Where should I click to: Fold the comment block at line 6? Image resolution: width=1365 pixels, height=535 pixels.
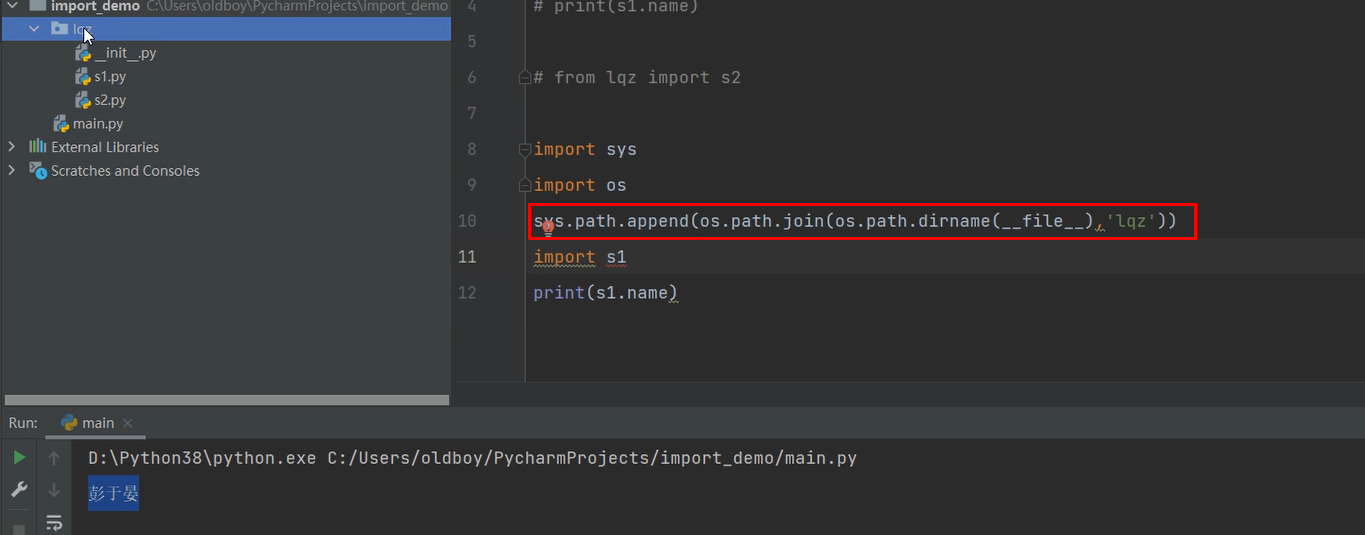click(x=525, y=77)
